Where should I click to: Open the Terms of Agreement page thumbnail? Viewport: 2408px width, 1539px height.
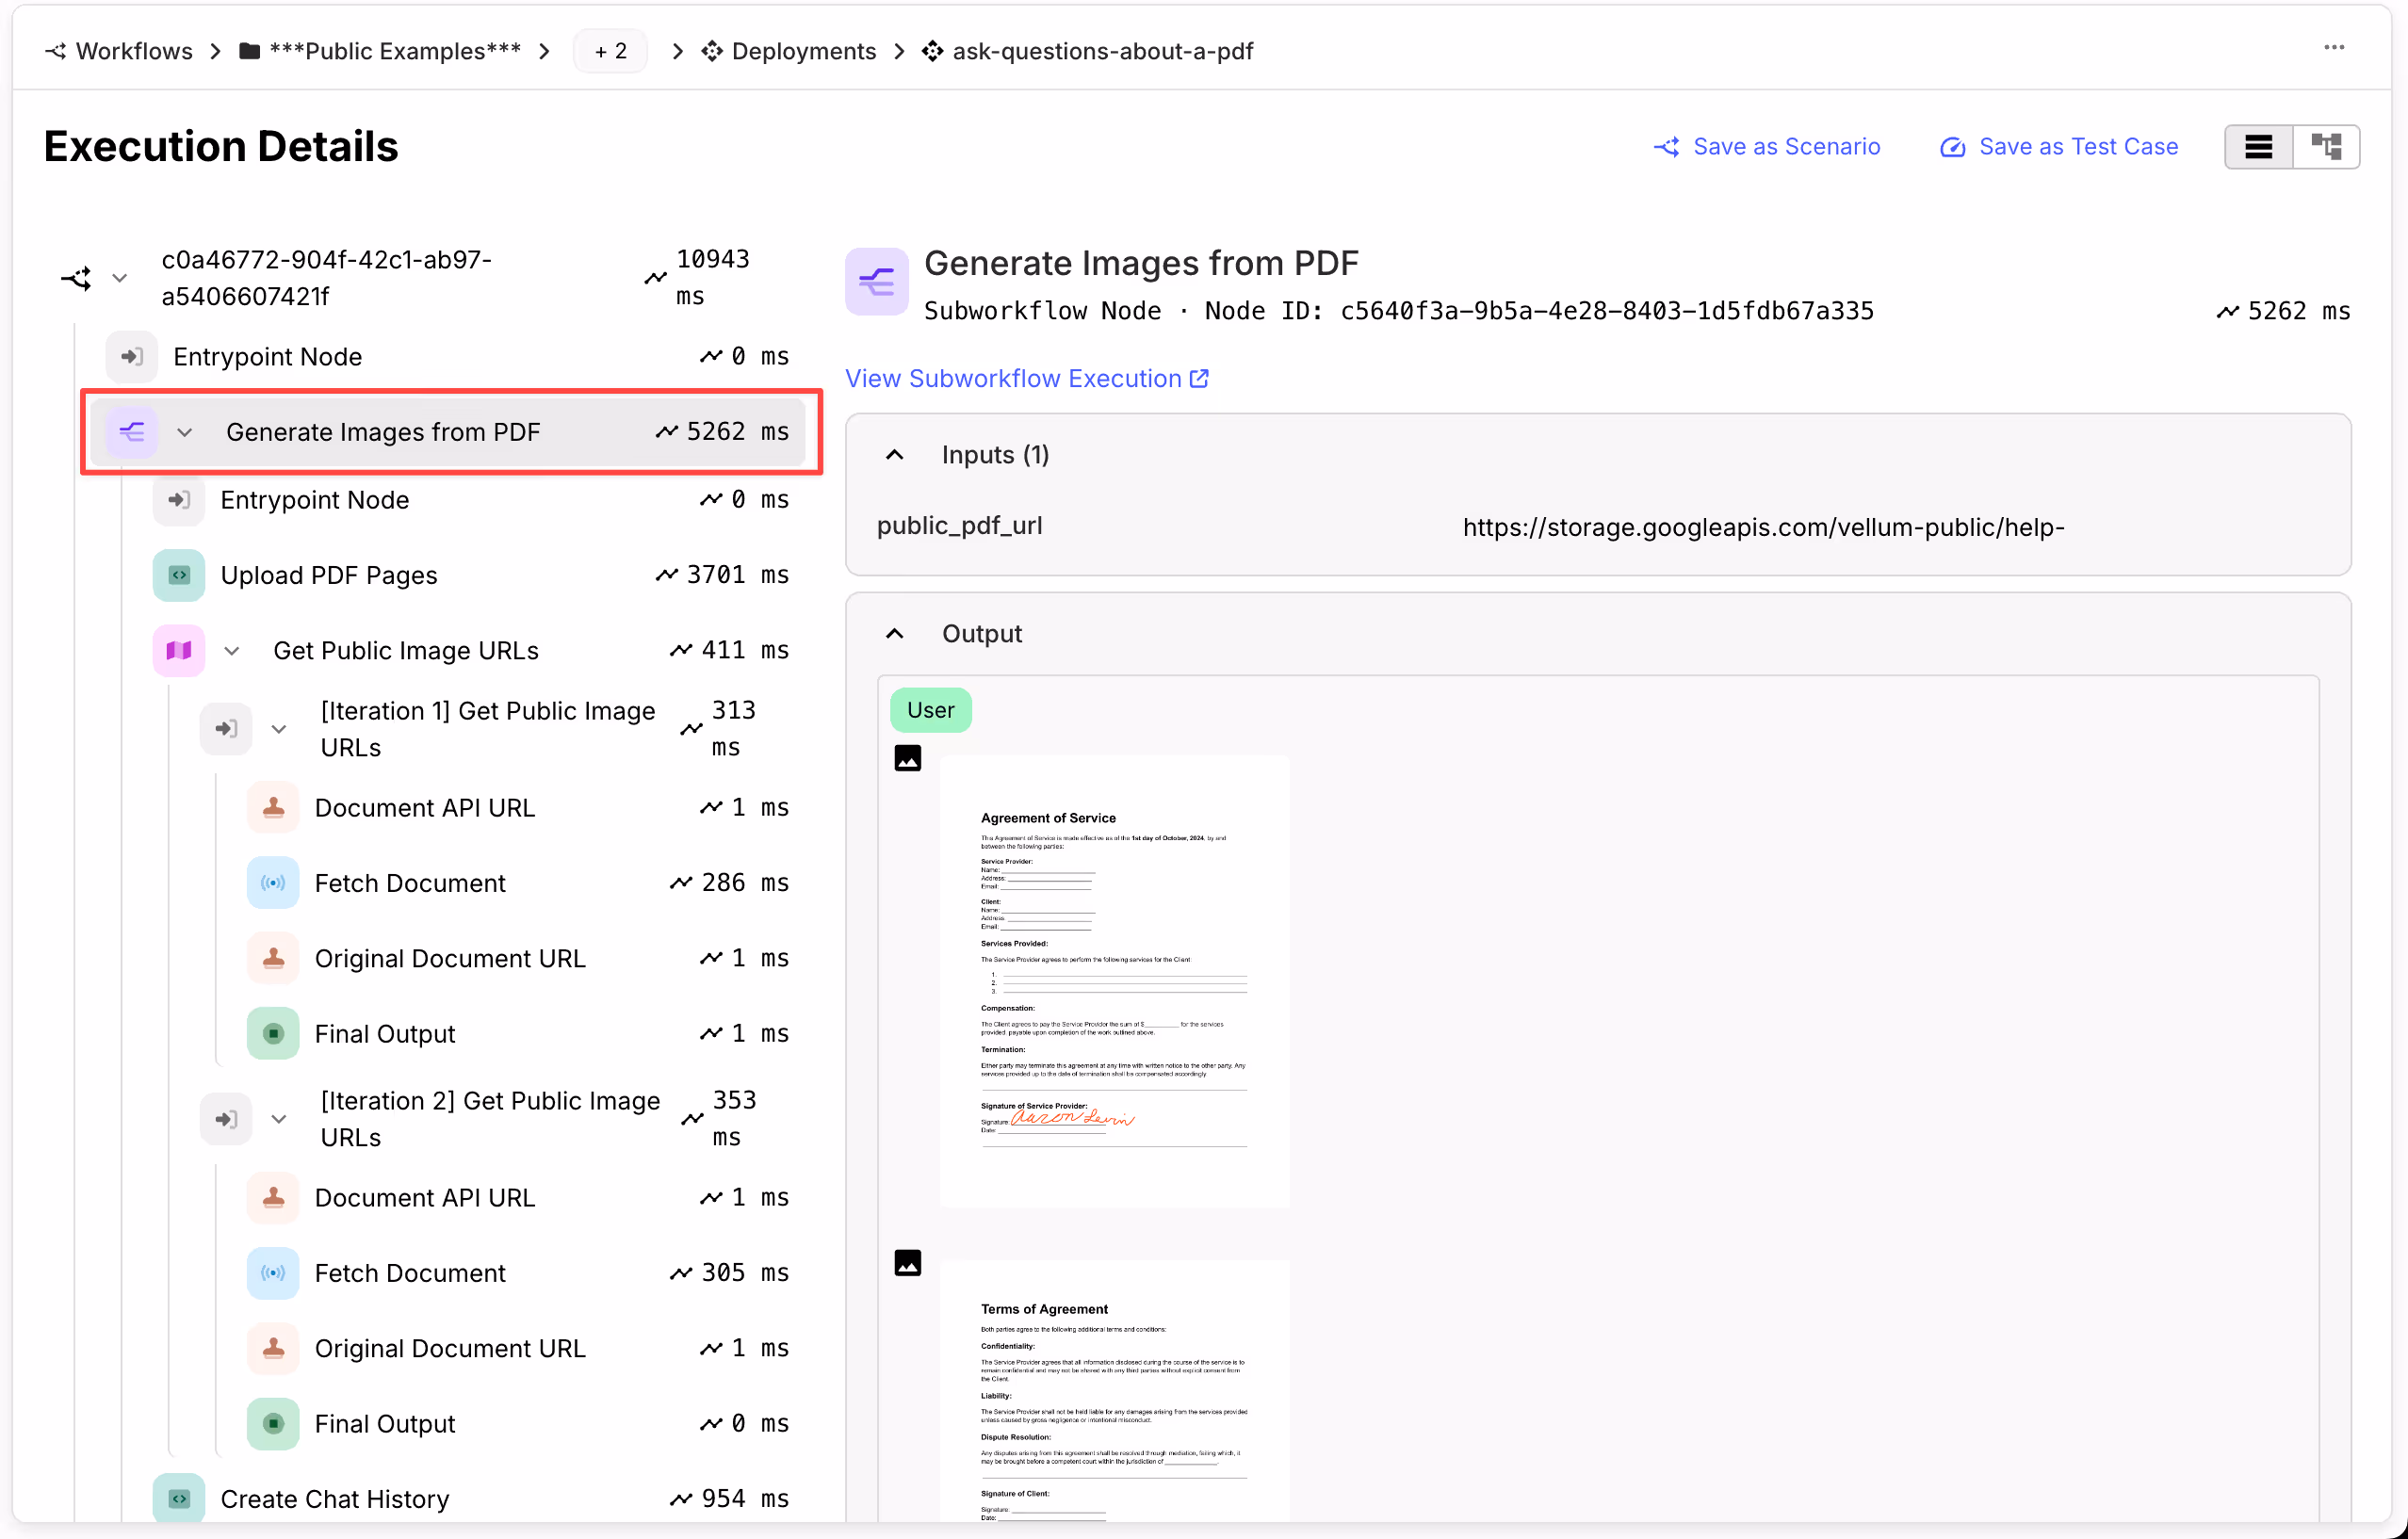pos(1115,1392)
